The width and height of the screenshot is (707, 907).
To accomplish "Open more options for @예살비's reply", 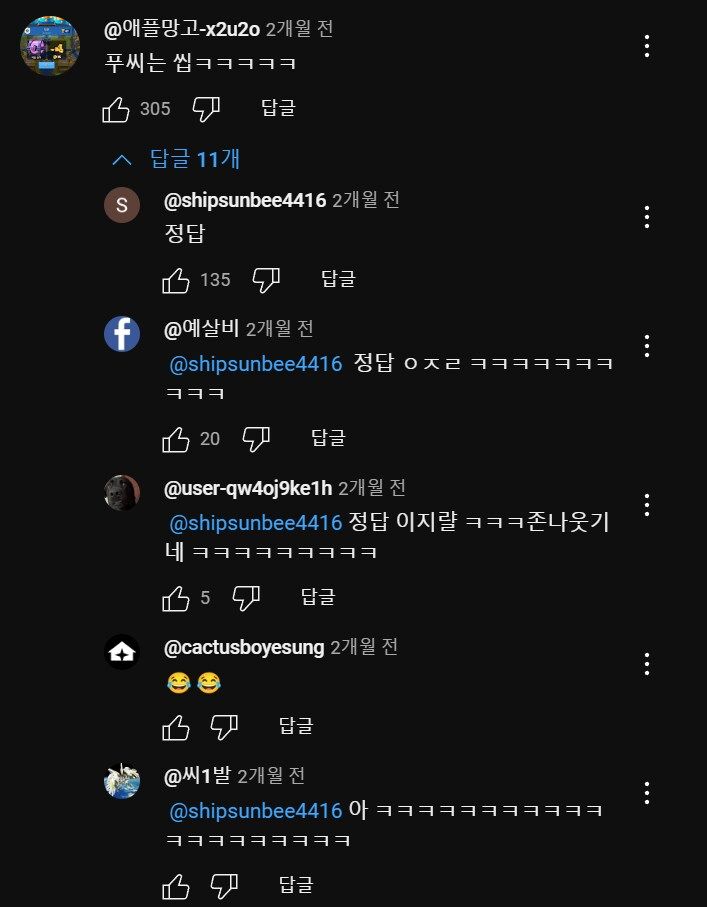I will coord(647,346).
